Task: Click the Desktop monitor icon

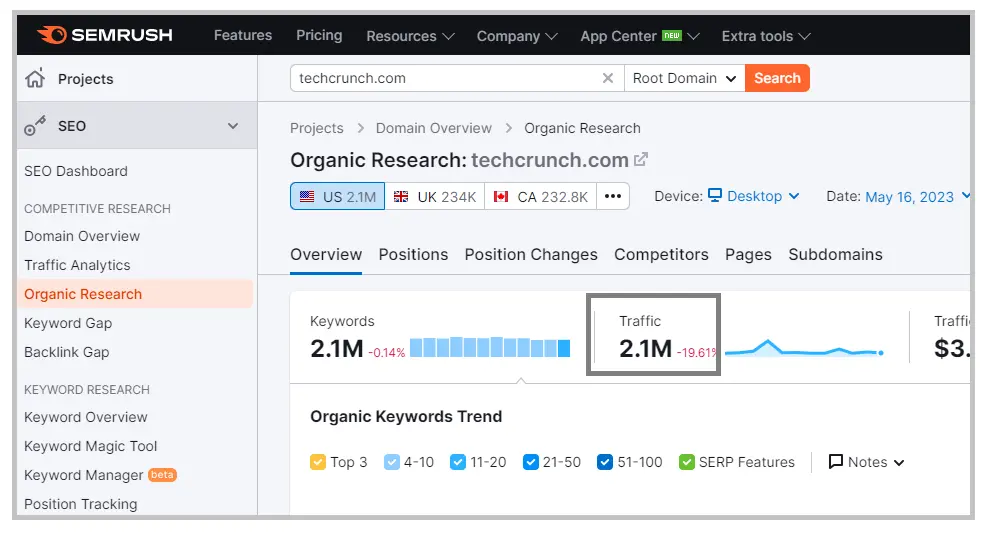Action: 714,196
